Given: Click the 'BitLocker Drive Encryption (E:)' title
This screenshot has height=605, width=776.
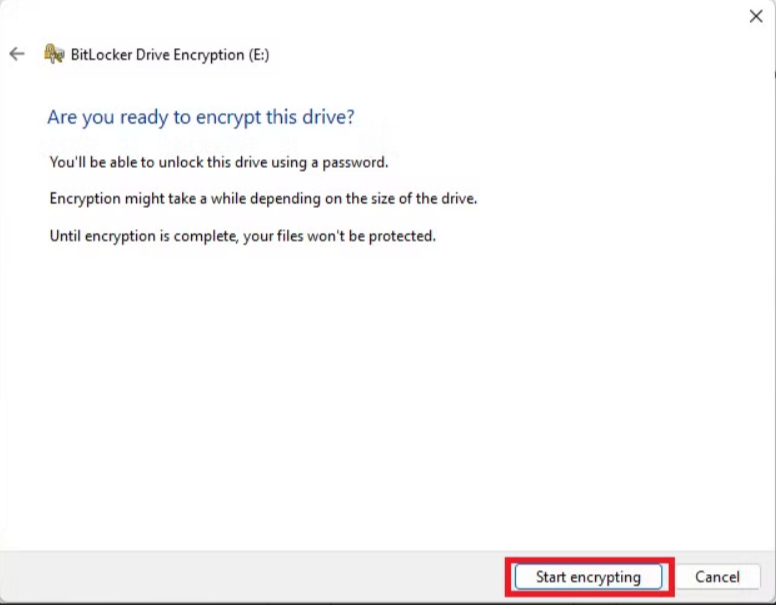Looking at the screenshot, I should pyautogui.click(x=170, y=54).
